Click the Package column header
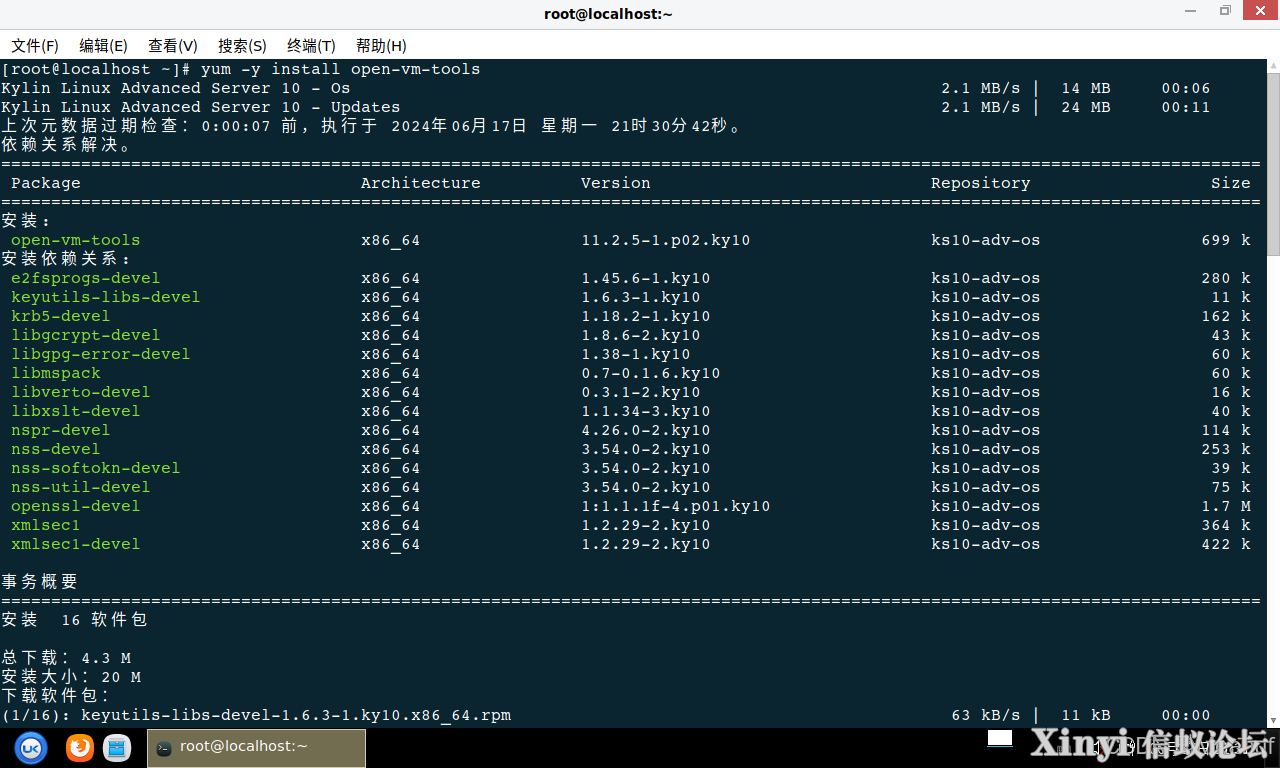Screen dimensions: 1280x768 (45, 183)
